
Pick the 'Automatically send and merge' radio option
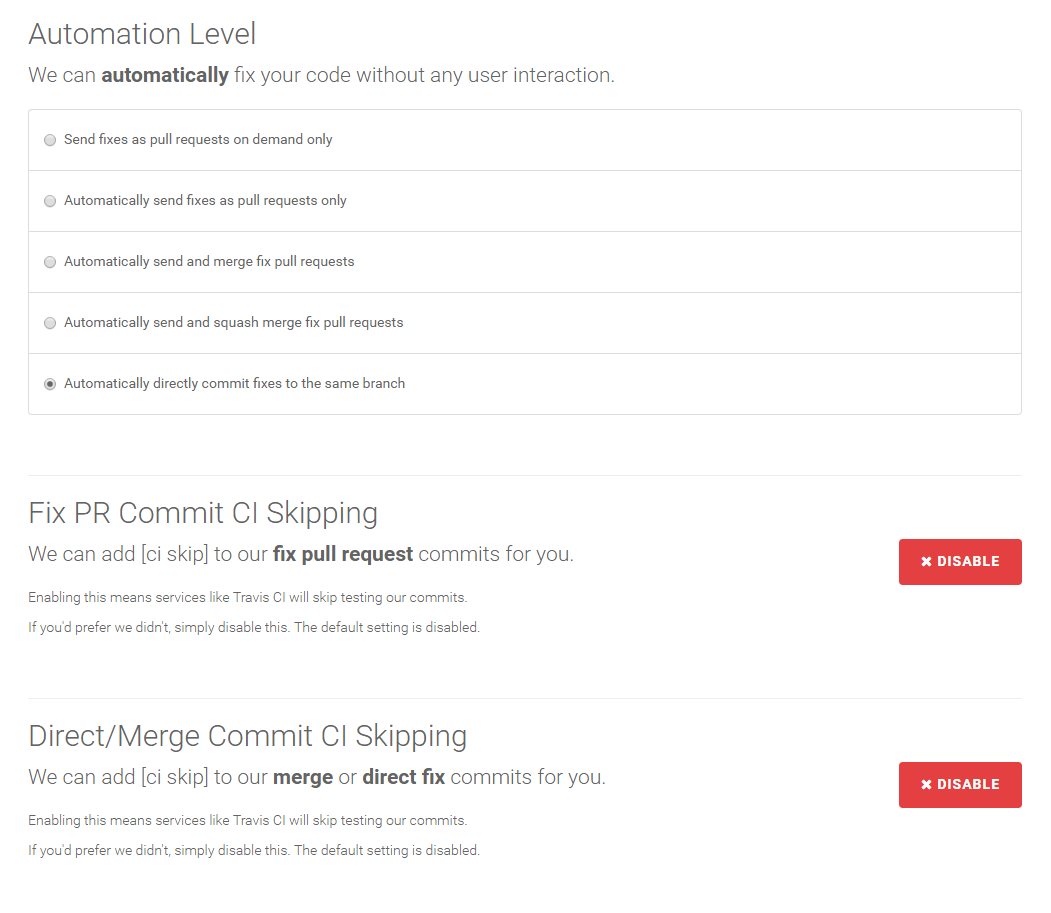click(50, 262)
